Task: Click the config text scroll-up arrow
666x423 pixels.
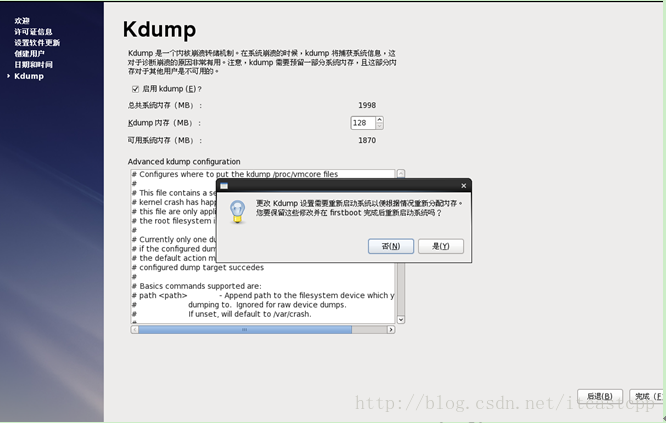Action: pos(401,173)
